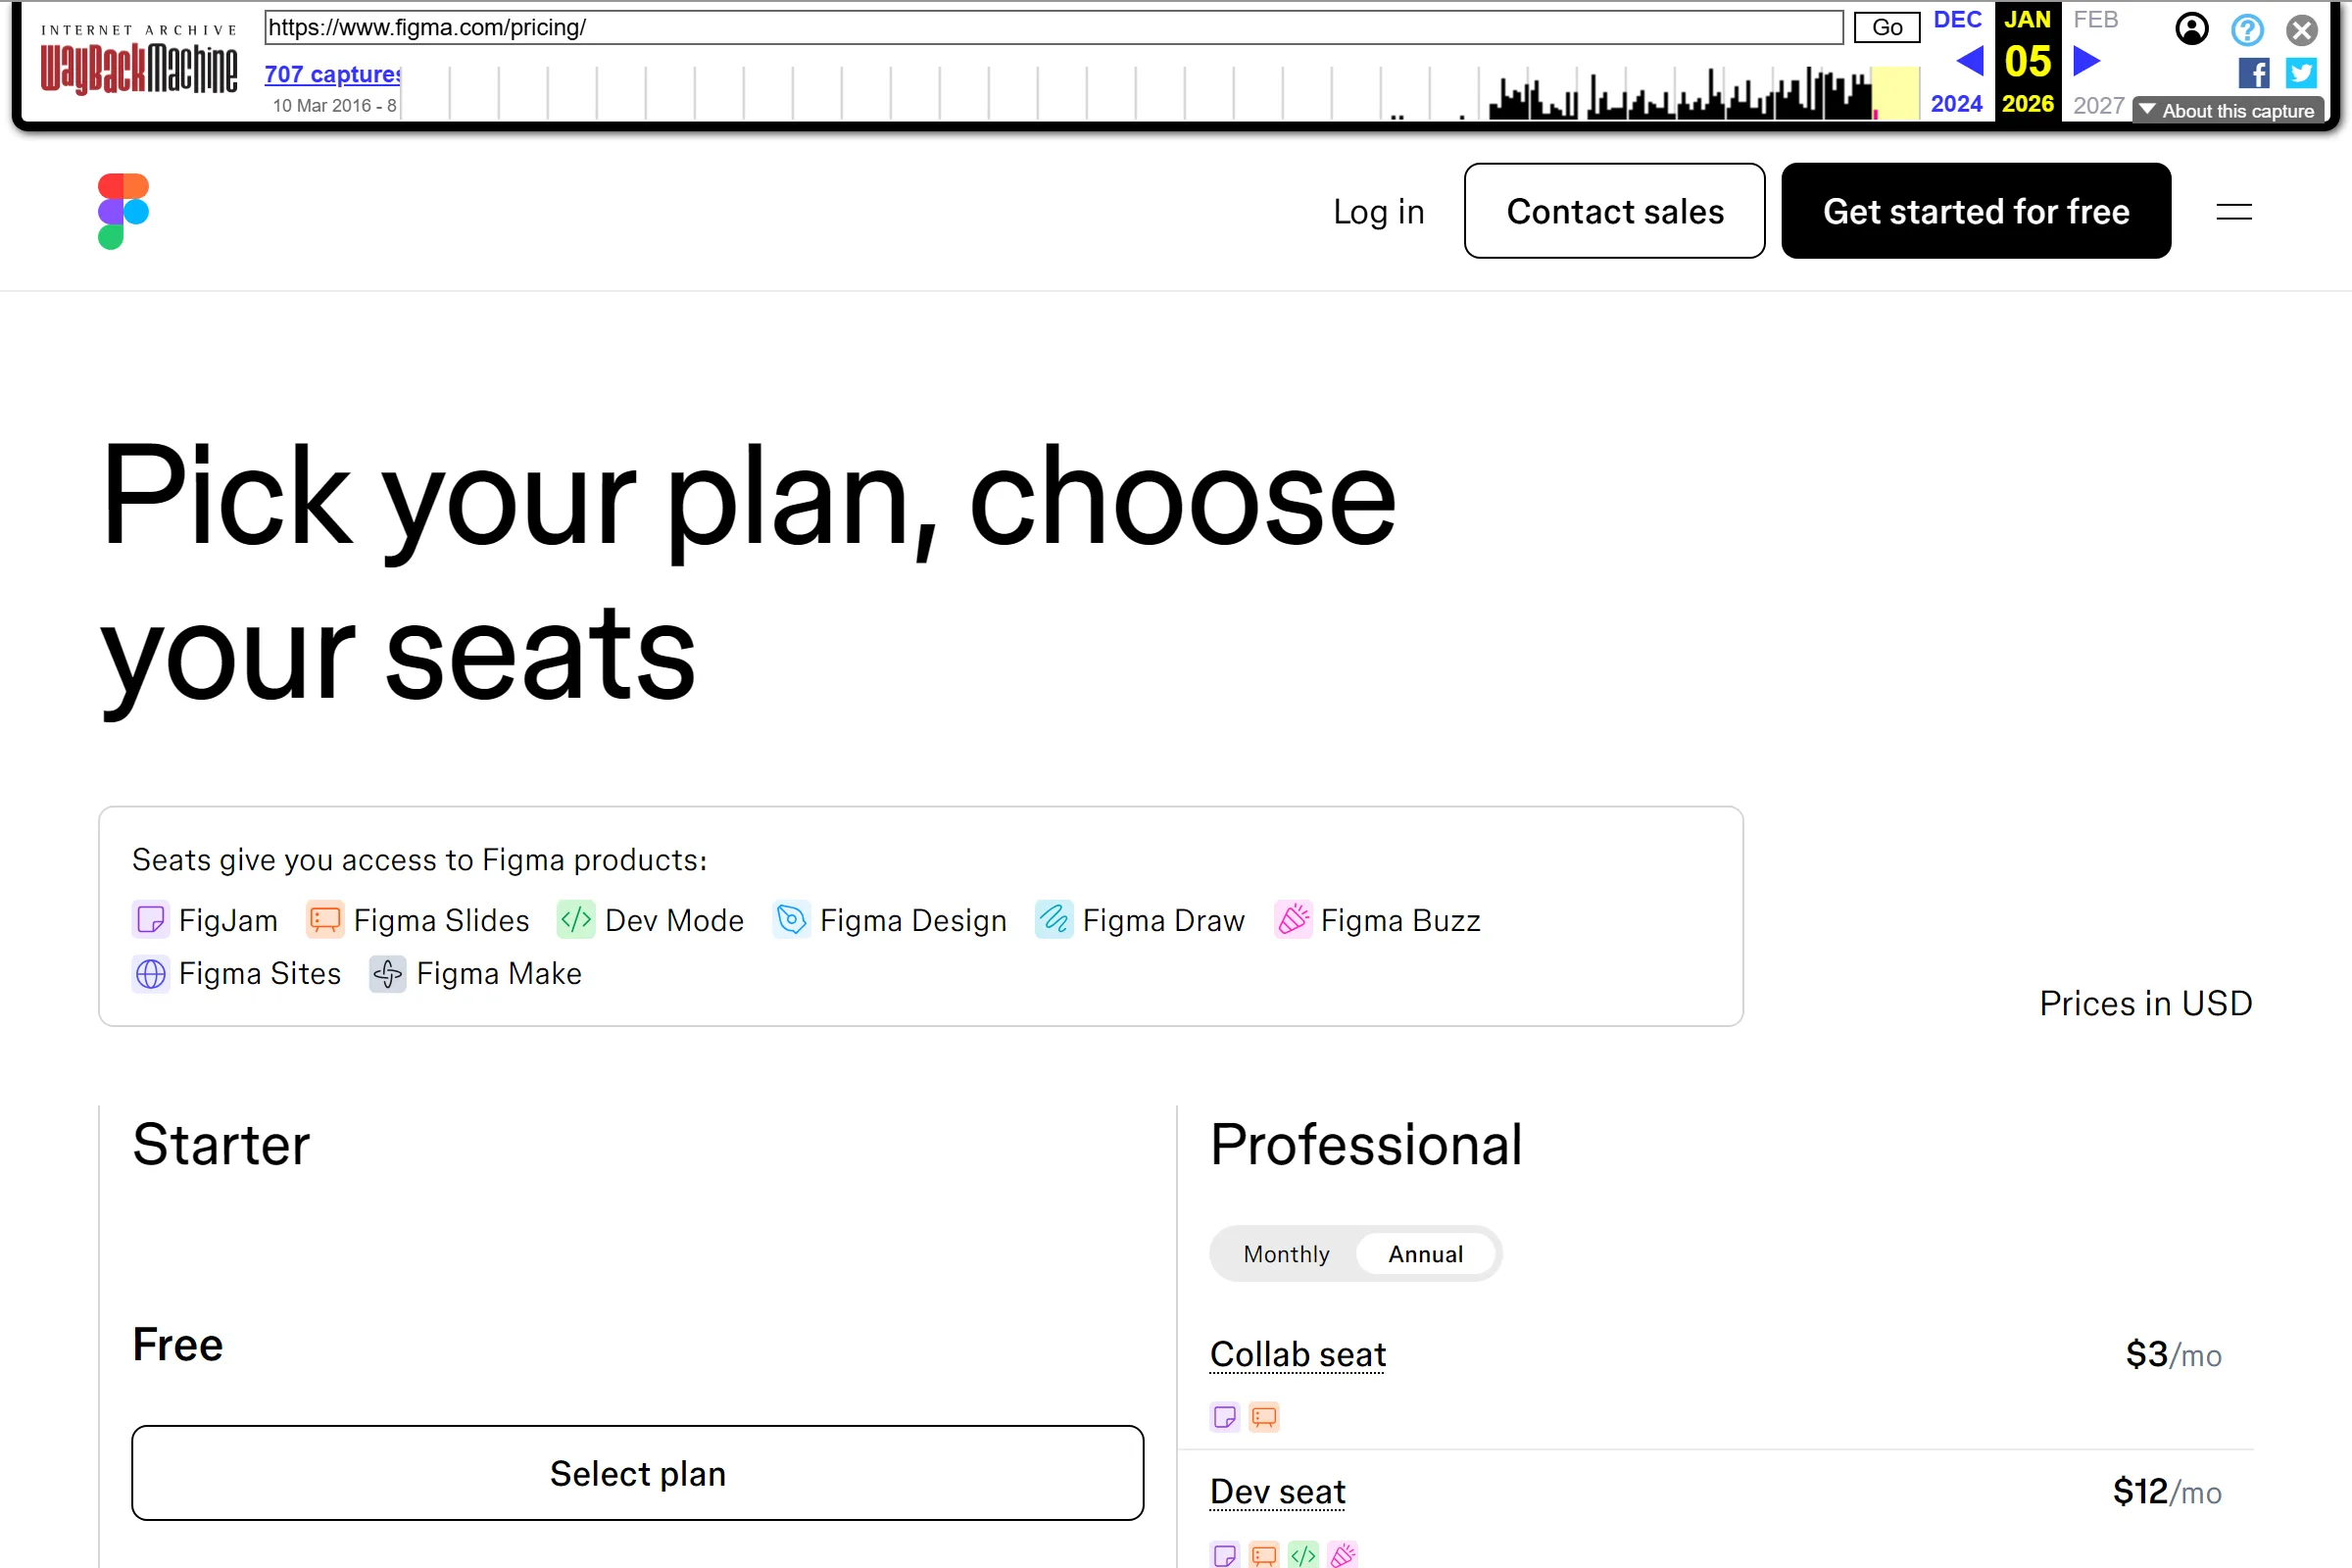This screenshot has height=1568, width=2352.
Task: Select the Figma Slides product icon
Action: tap(323, 919)
